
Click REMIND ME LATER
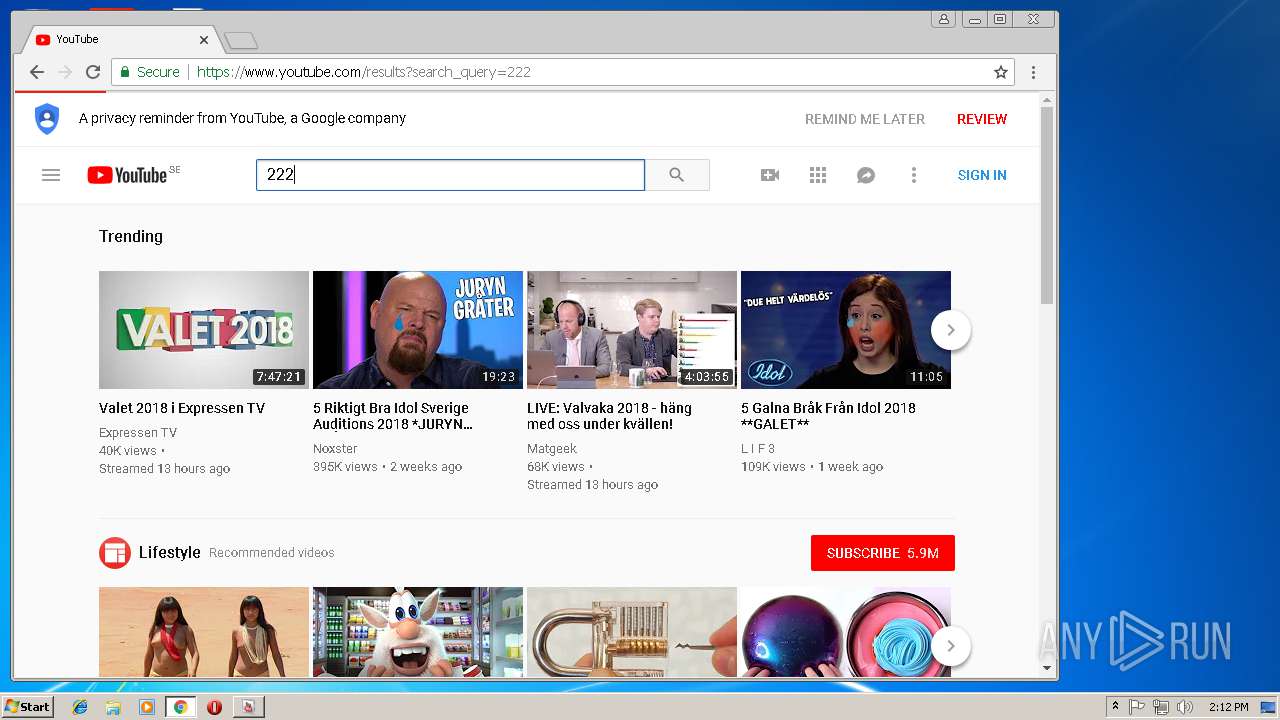coord(865,119)
